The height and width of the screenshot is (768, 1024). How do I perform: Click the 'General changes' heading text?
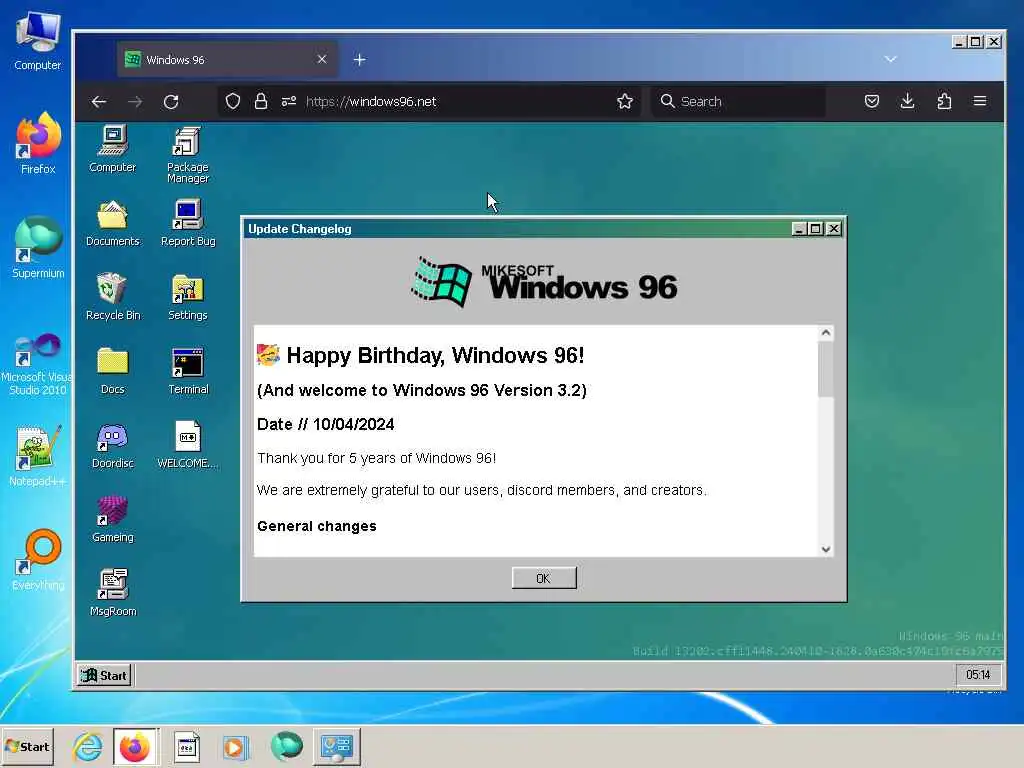317,526
